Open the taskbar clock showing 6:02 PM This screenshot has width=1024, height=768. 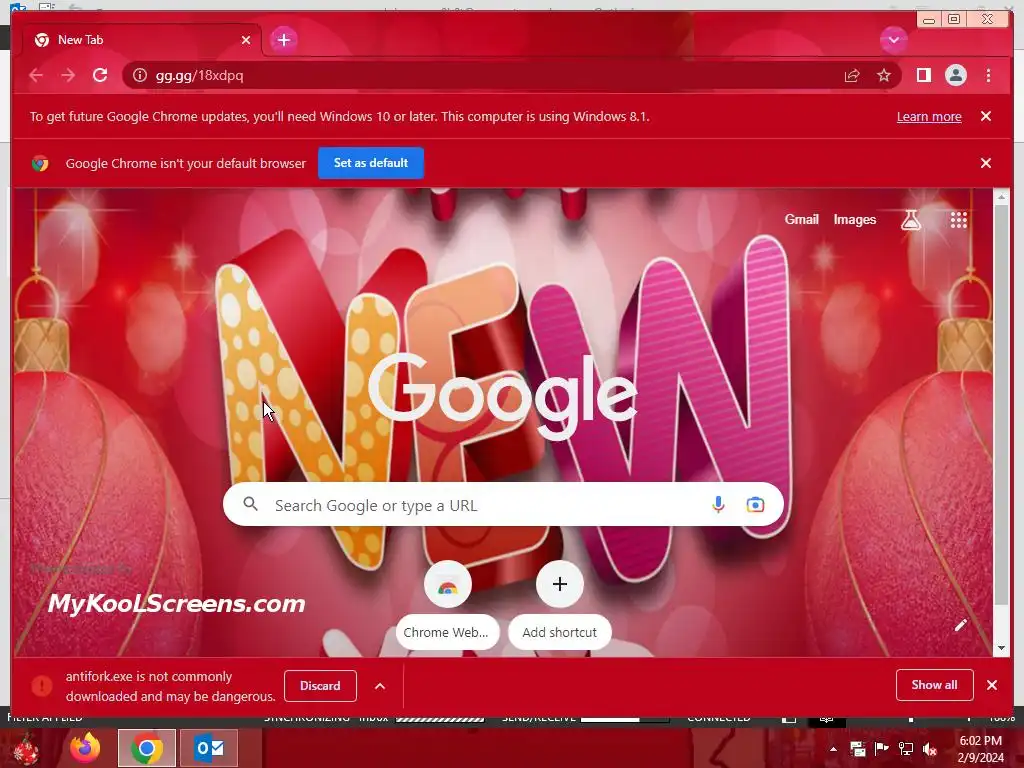(x=981, y=749)
